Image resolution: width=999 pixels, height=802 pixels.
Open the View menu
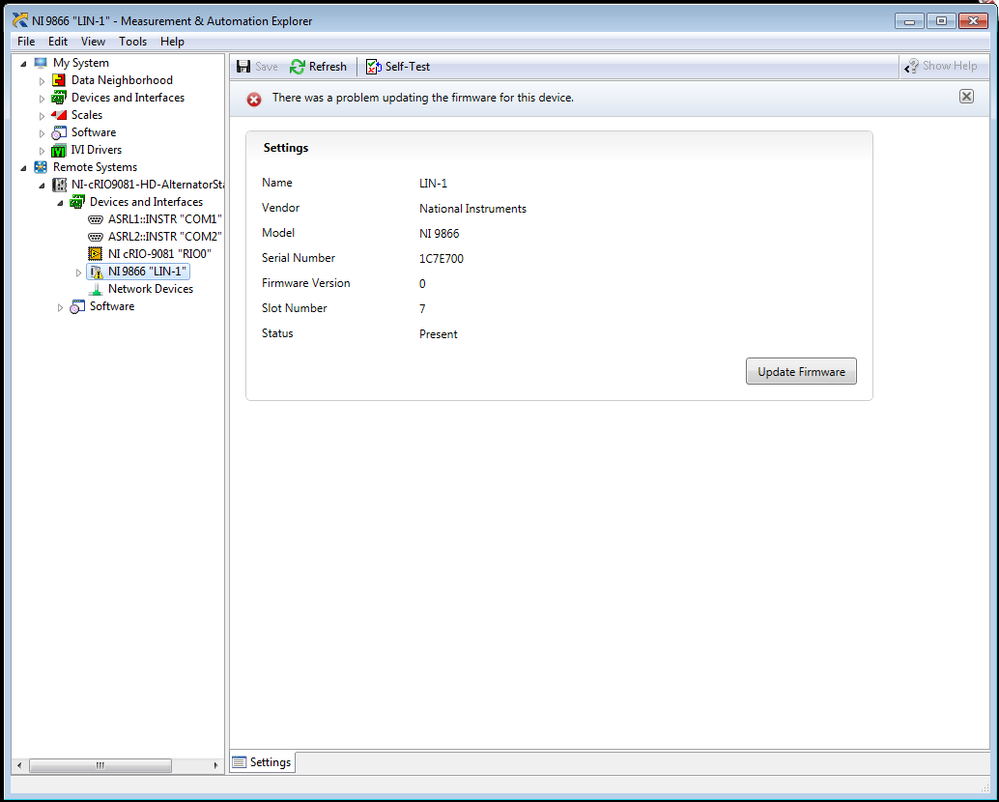[93, 41]
